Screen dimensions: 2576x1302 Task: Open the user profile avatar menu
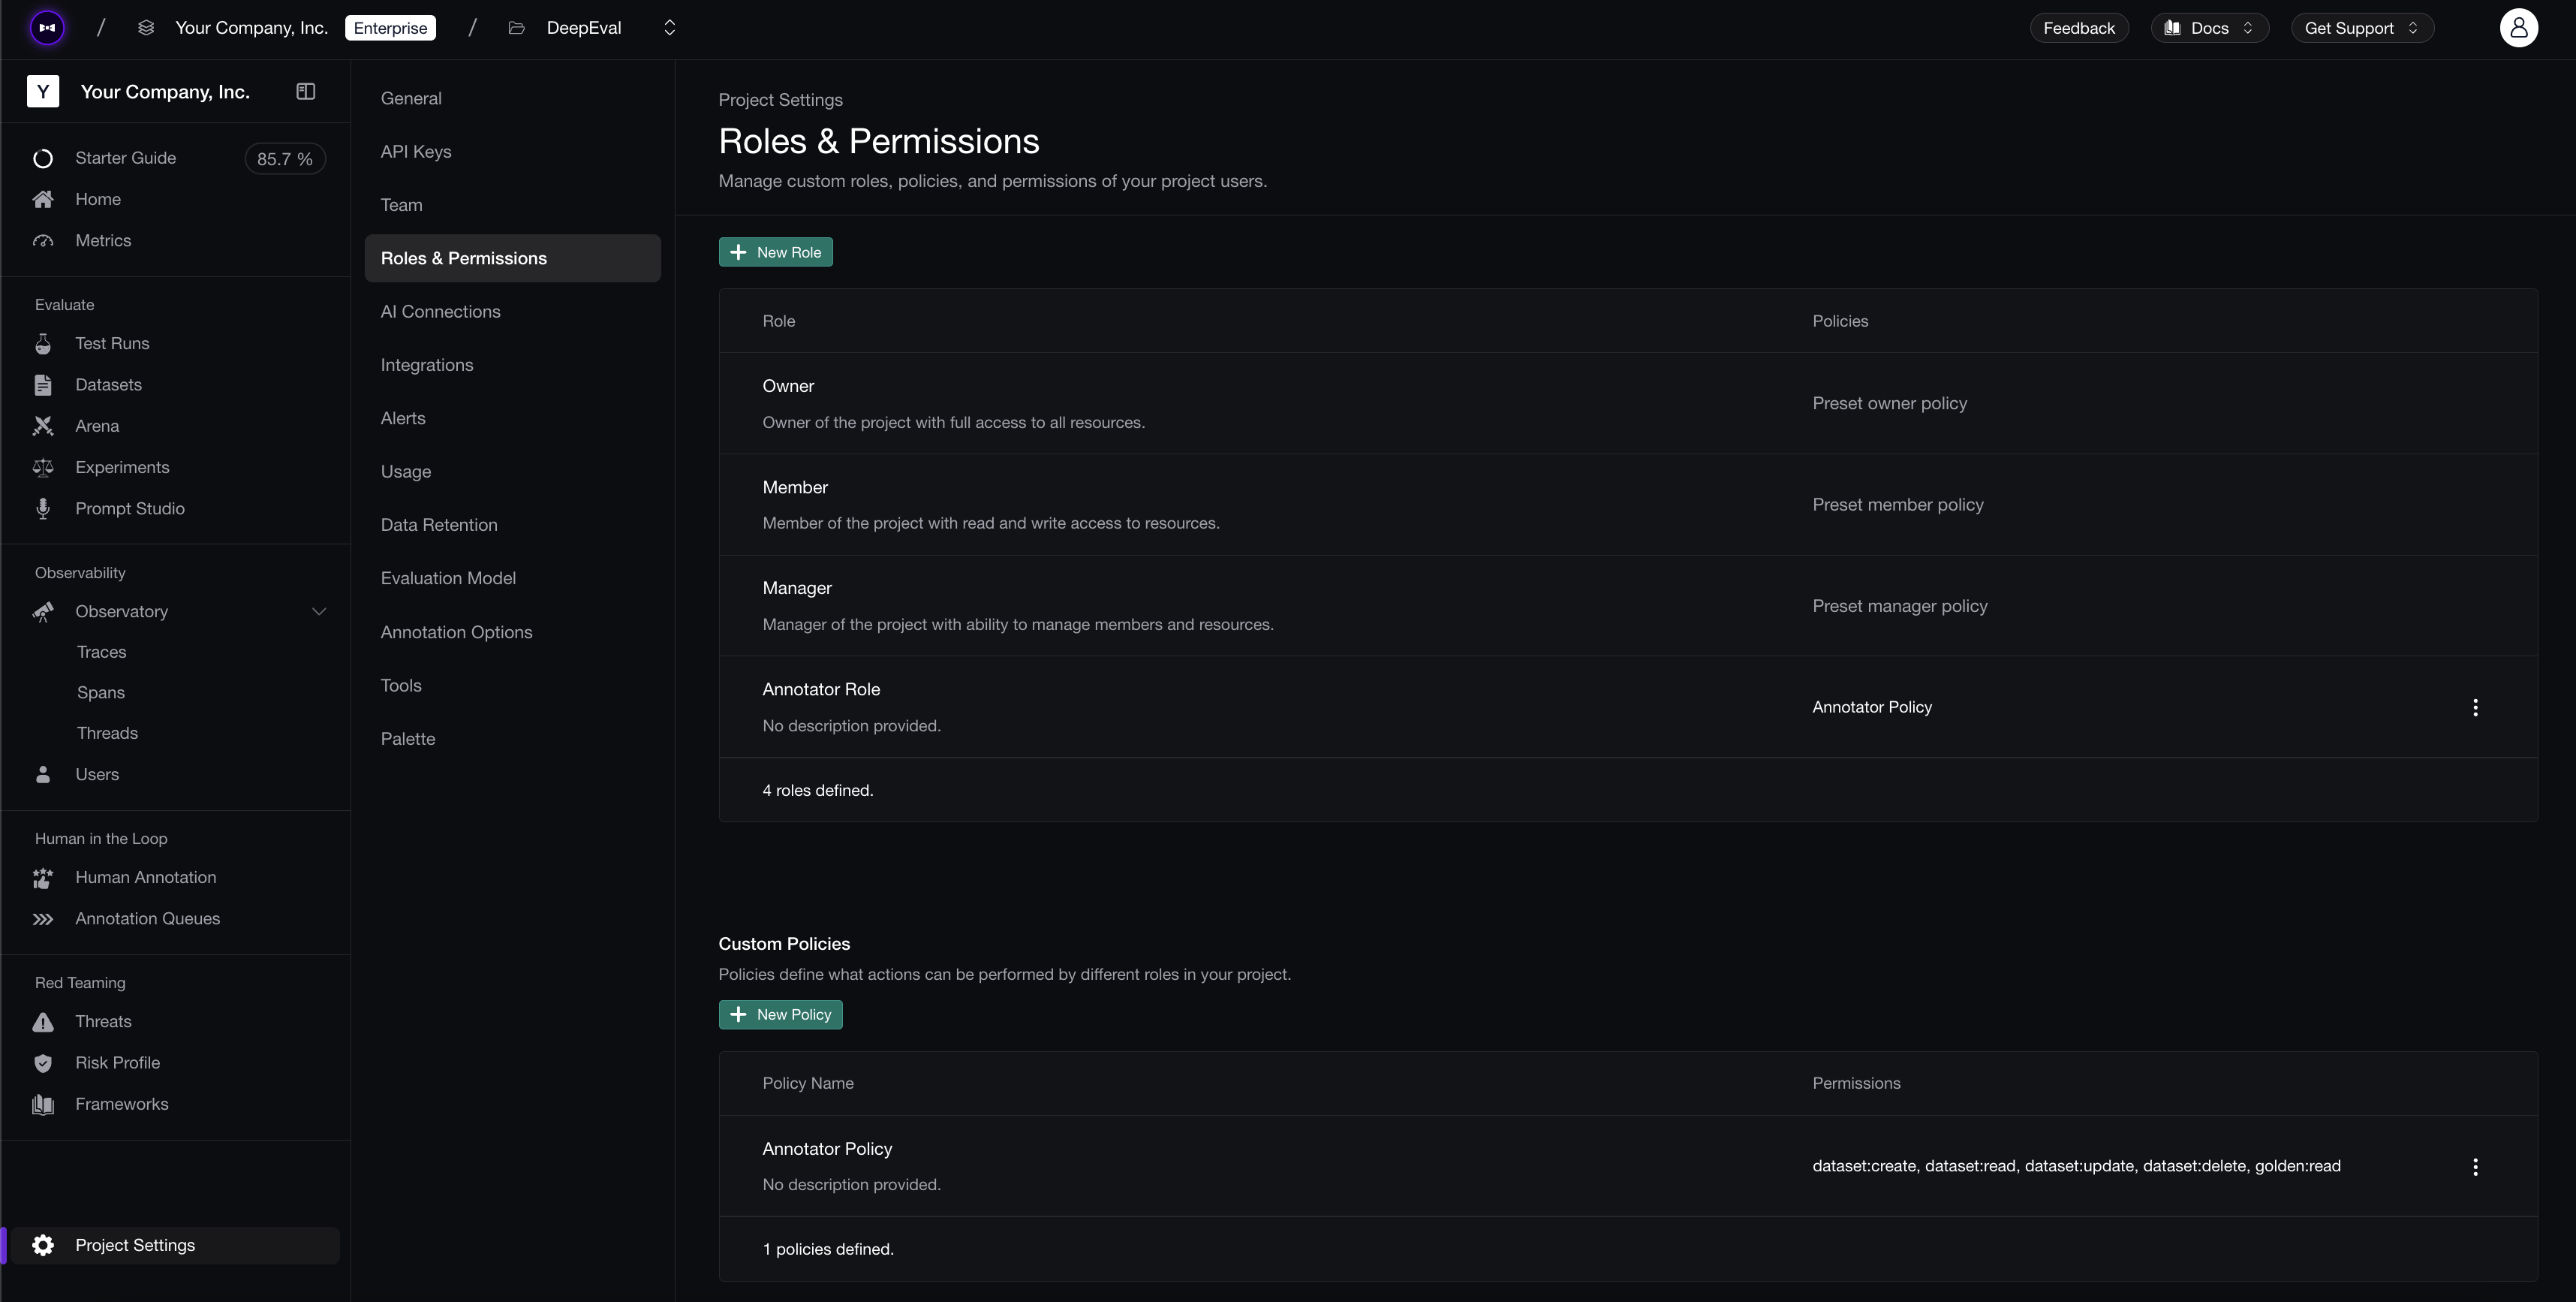2518,28
